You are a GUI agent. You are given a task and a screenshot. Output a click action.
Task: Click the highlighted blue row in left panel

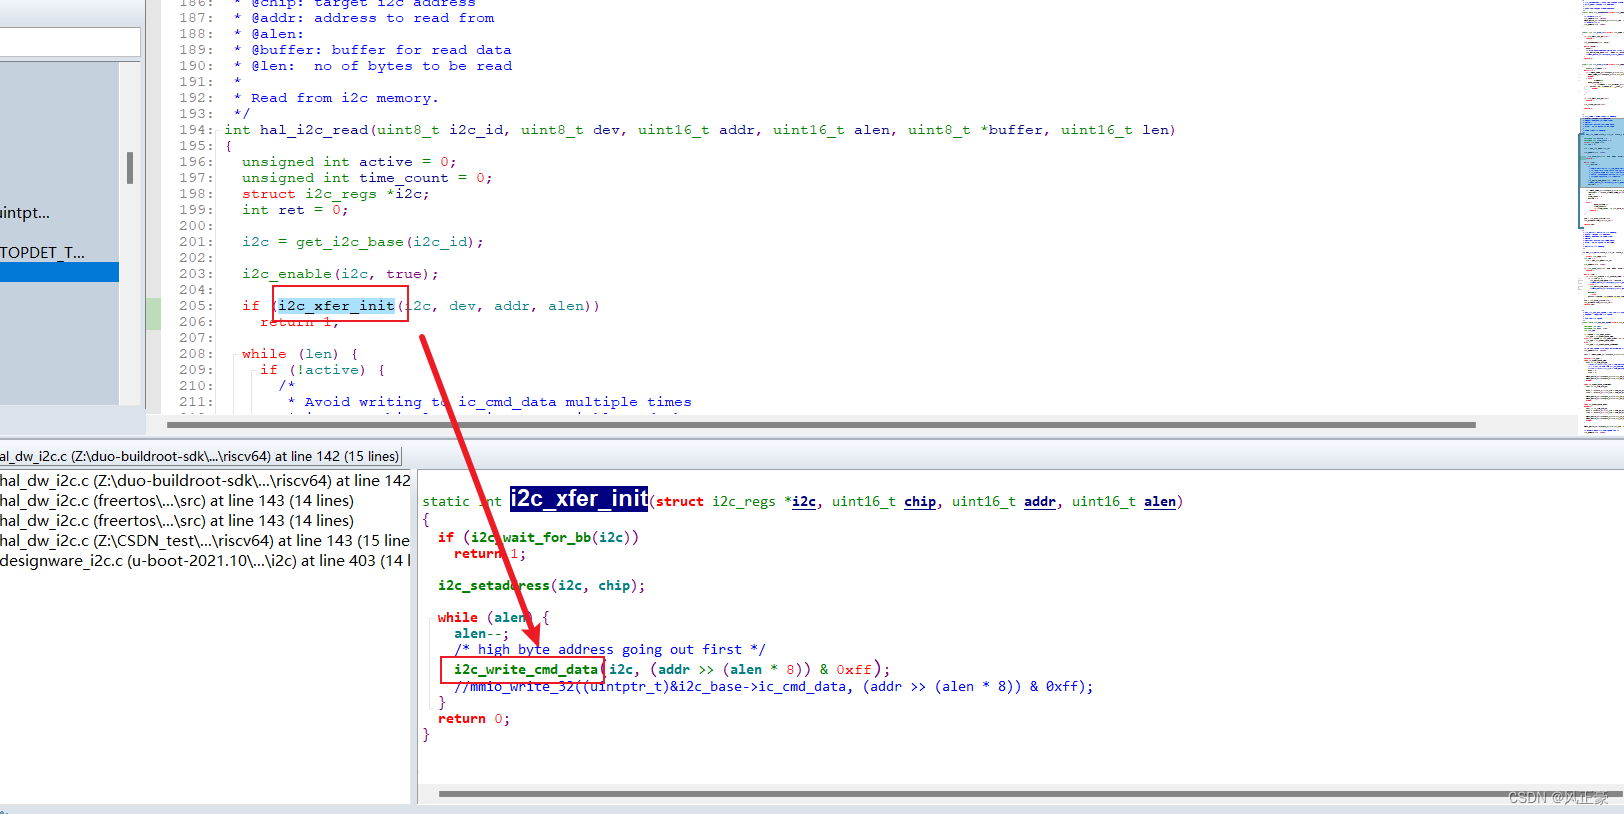pyautogui.click(x=59, y=272)
